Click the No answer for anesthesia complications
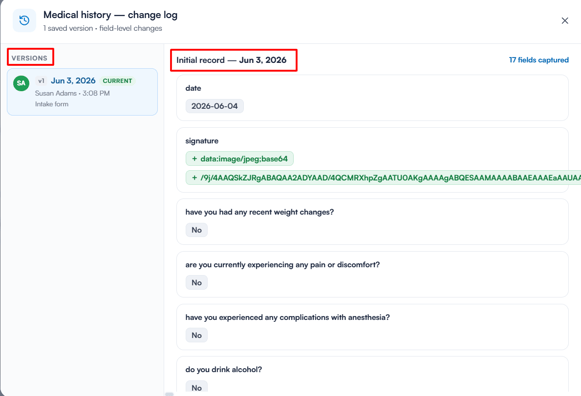The height and width of the screenshot is (396, 581). point(196,335)
